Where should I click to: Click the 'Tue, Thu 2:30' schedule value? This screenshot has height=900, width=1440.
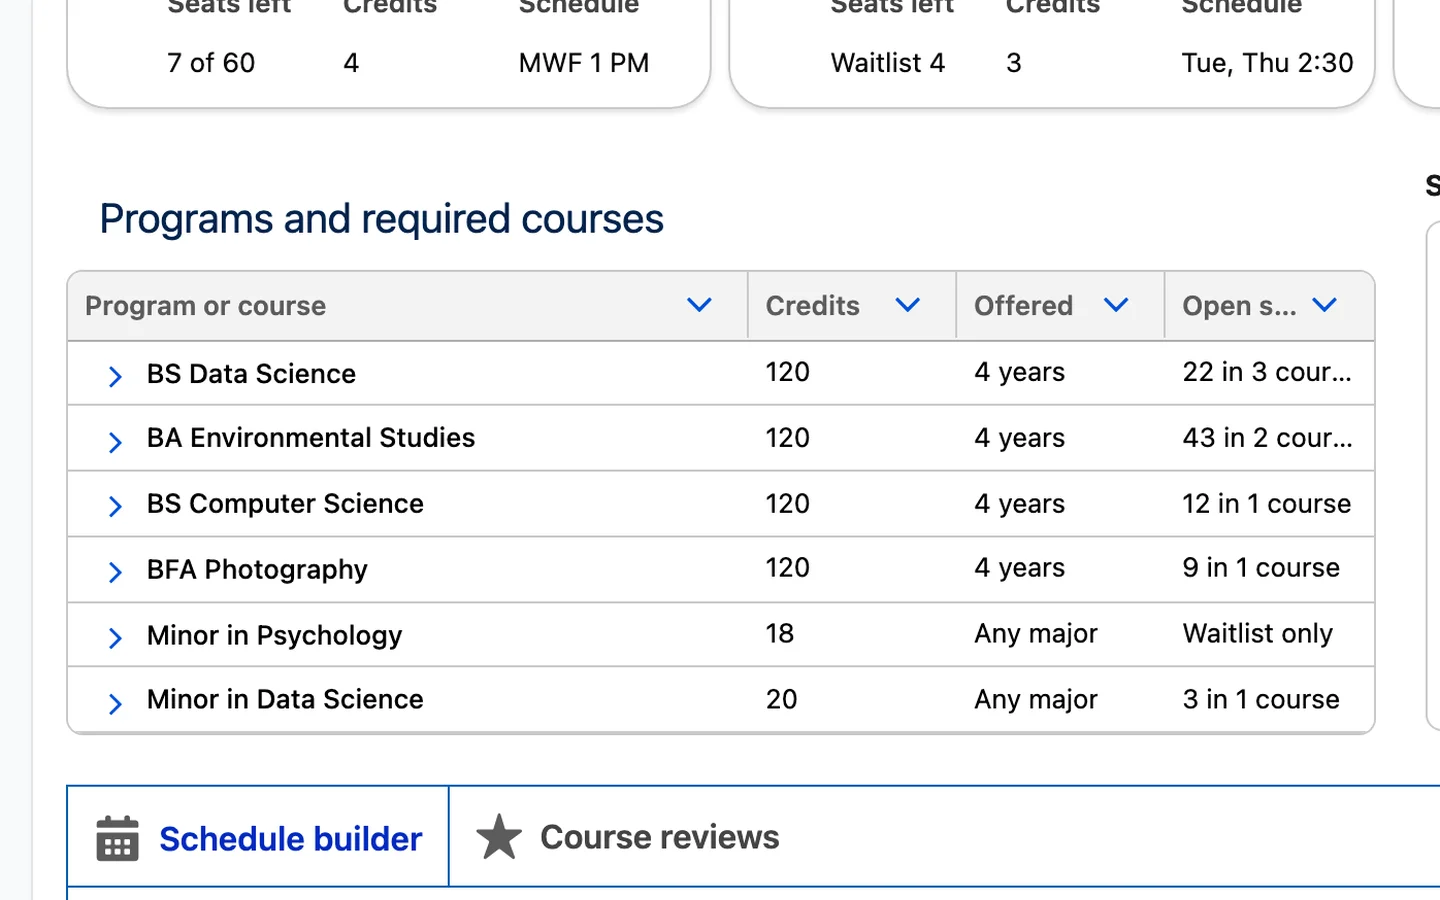click(x=1267, y=63)
